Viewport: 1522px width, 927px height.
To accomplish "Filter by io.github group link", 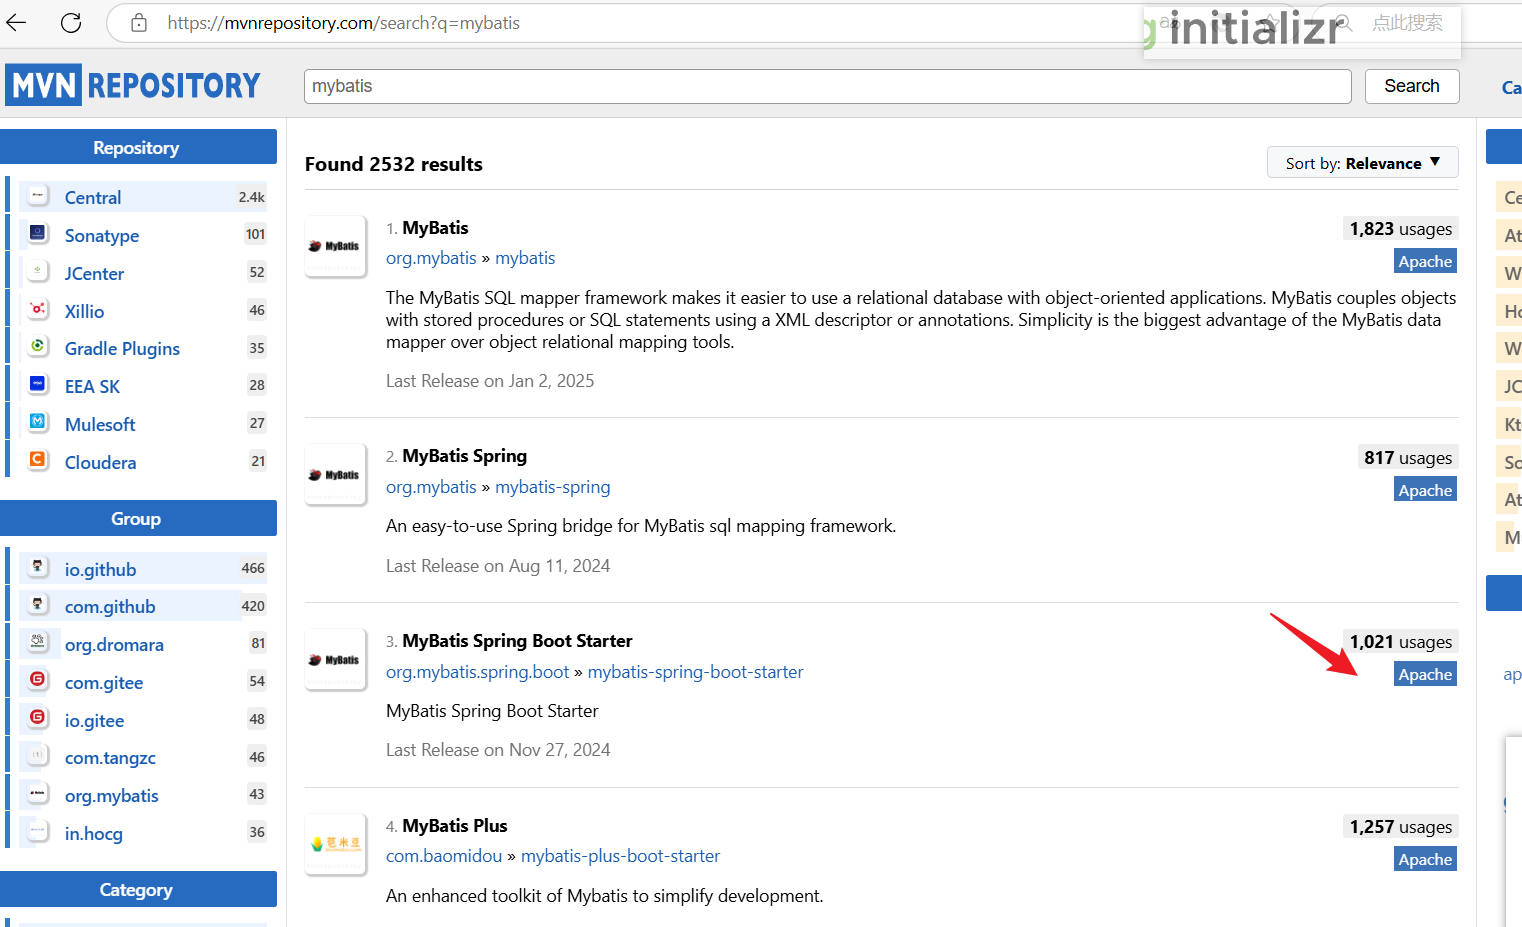I will coord(100,569).
